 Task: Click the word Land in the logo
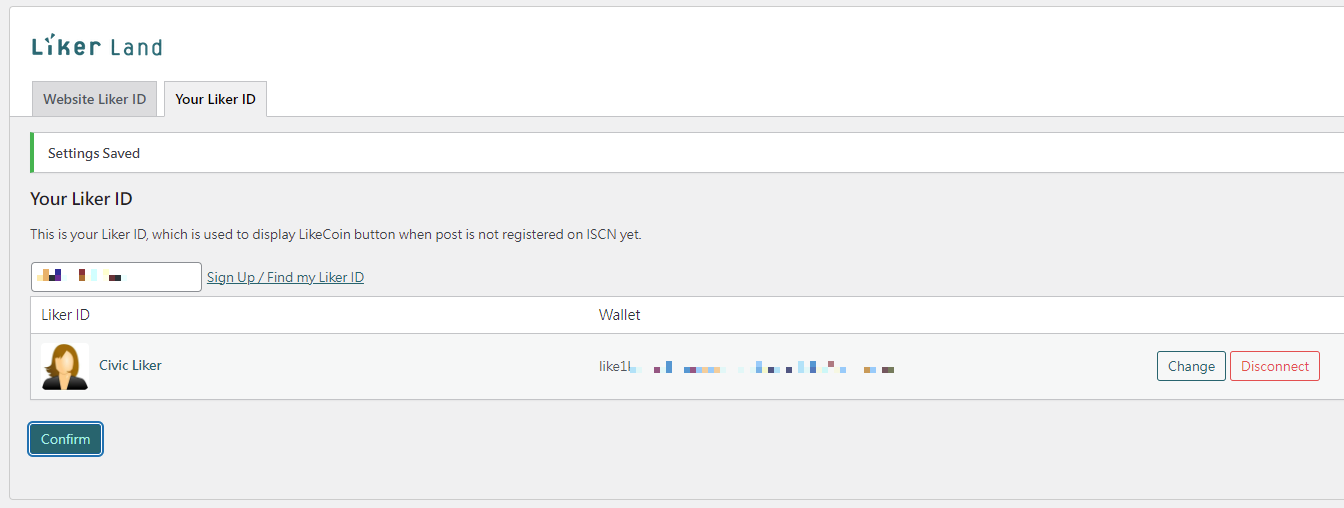pos(136,46)
